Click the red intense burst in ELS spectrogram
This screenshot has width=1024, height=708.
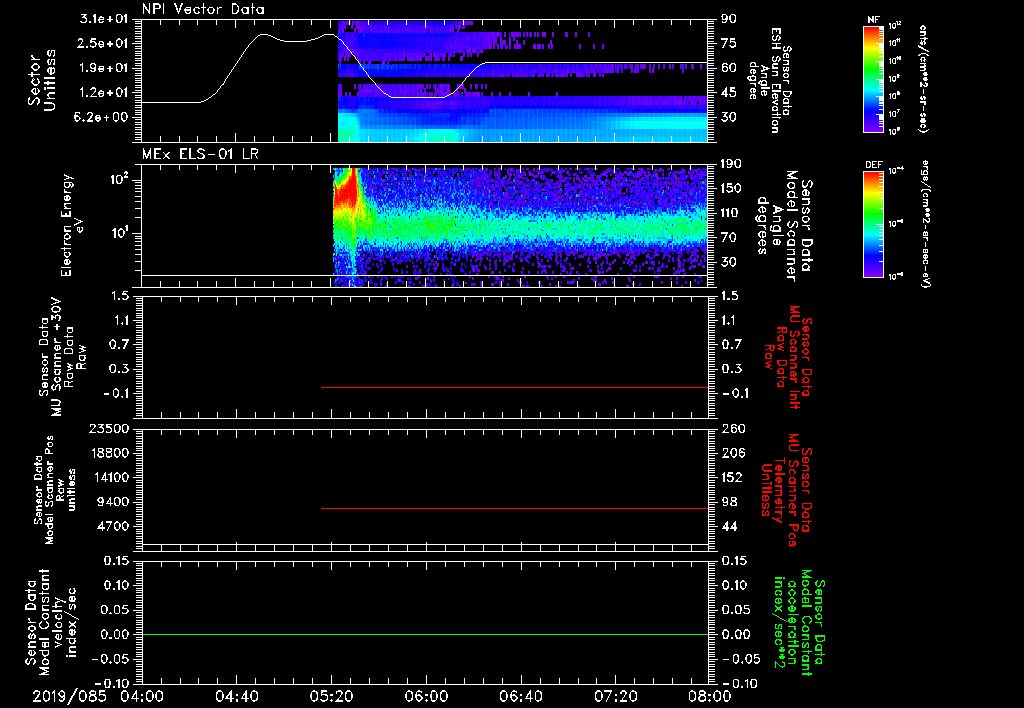[x=346, y=193]
